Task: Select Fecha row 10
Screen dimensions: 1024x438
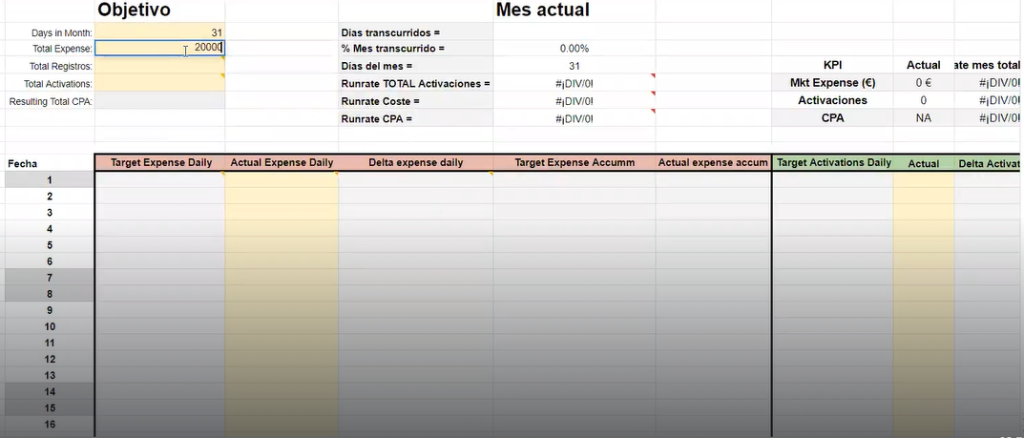Action: coord(50,326)
